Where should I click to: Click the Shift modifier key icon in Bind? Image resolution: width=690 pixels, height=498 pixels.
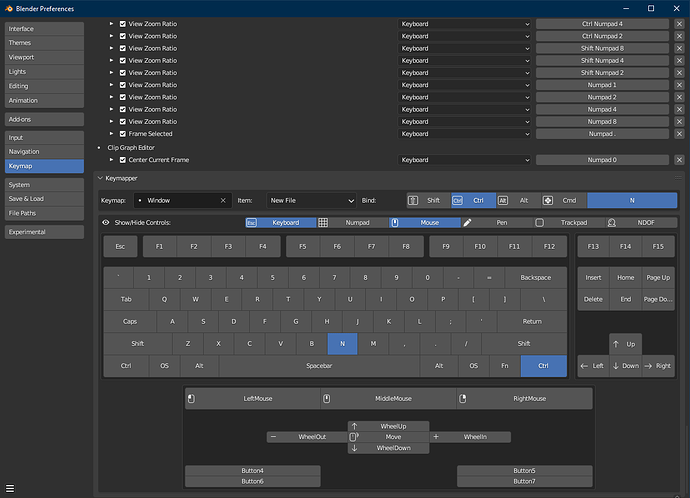click(x=413, y=201)
